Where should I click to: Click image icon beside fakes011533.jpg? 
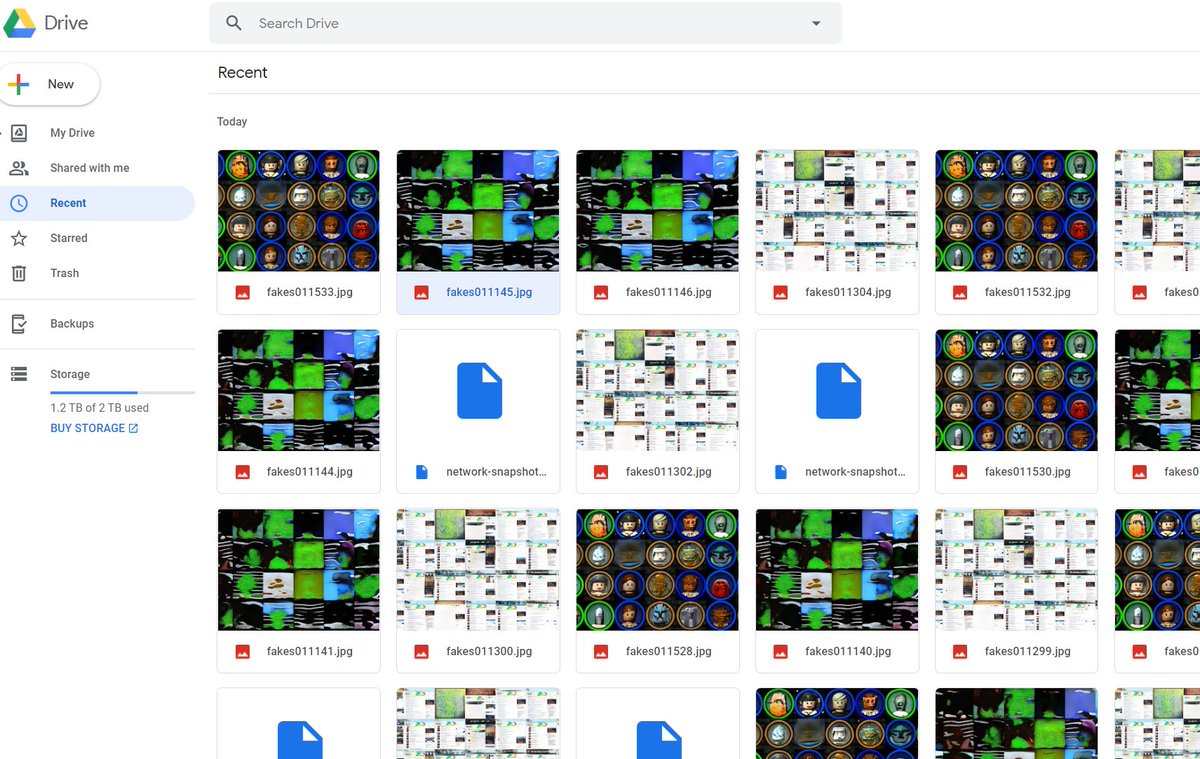[242, 293]
